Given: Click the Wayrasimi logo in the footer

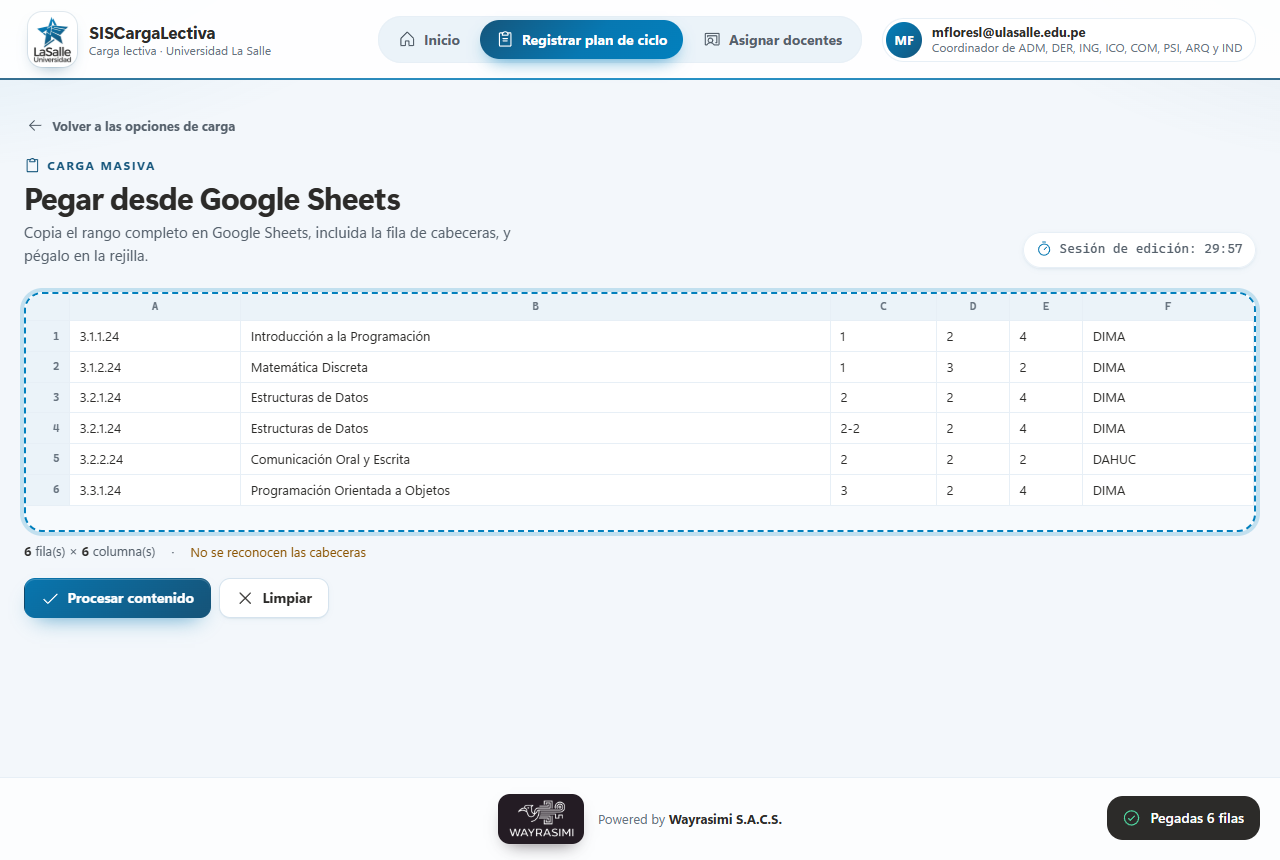Looking at the screenshot, I should click(x=541, y=819).
